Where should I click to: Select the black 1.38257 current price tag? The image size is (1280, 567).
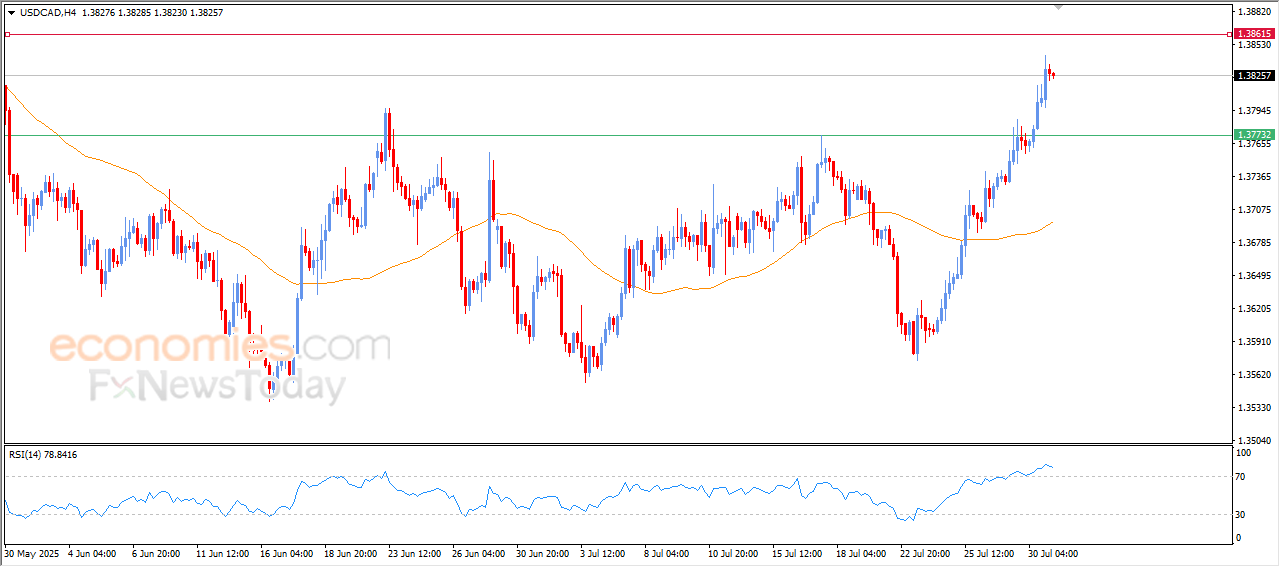pyautogui.click(x=1254, y=75)
